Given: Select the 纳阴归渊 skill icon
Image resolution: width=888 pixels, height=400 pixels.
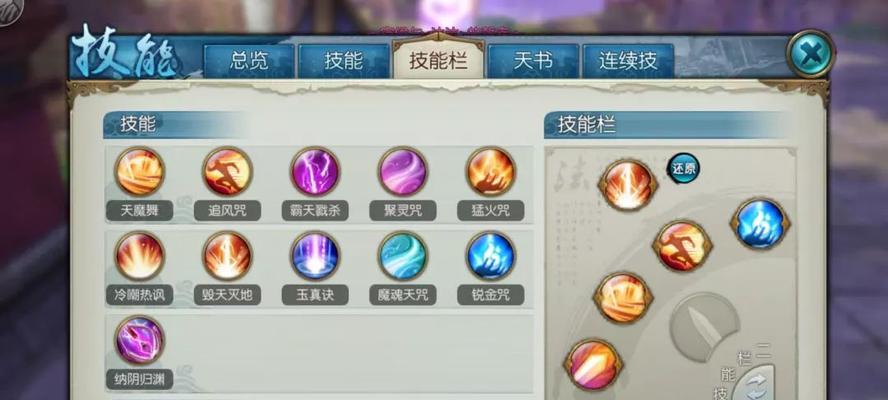Looking at the screenshot, I should pyautogui.click(x=139, y=340).
